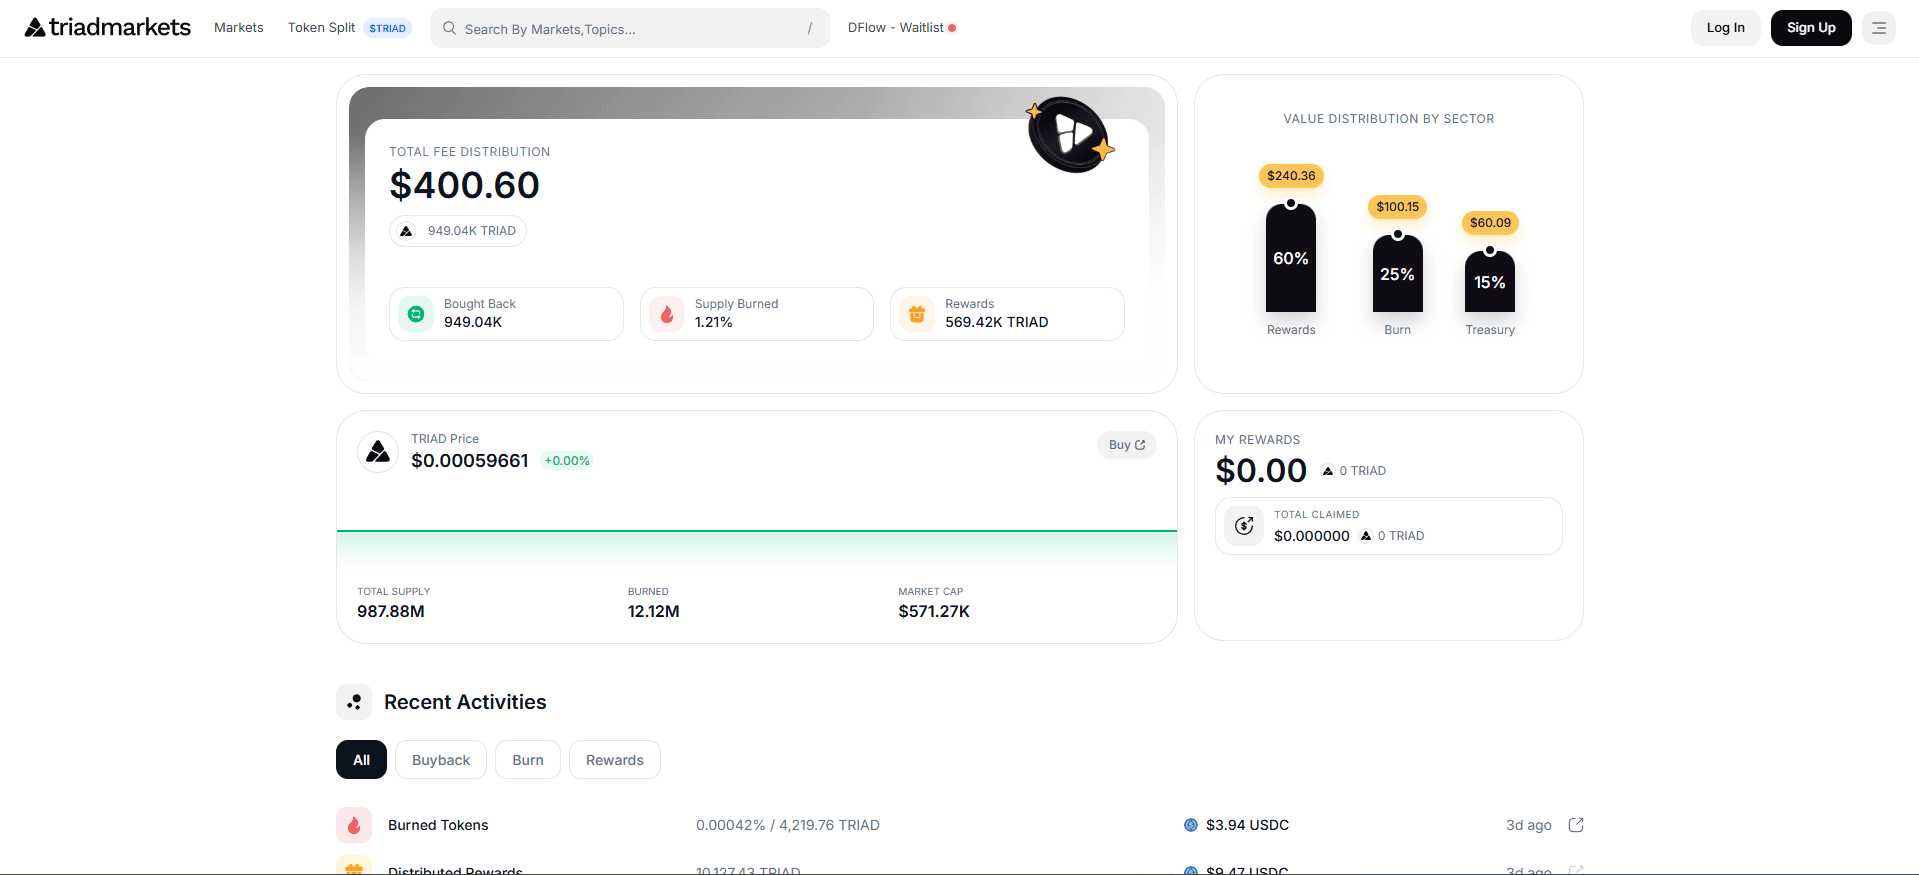1919x875 pixels.
Task: Click the red DFlow waitlist dot
Action: [952, 28]
